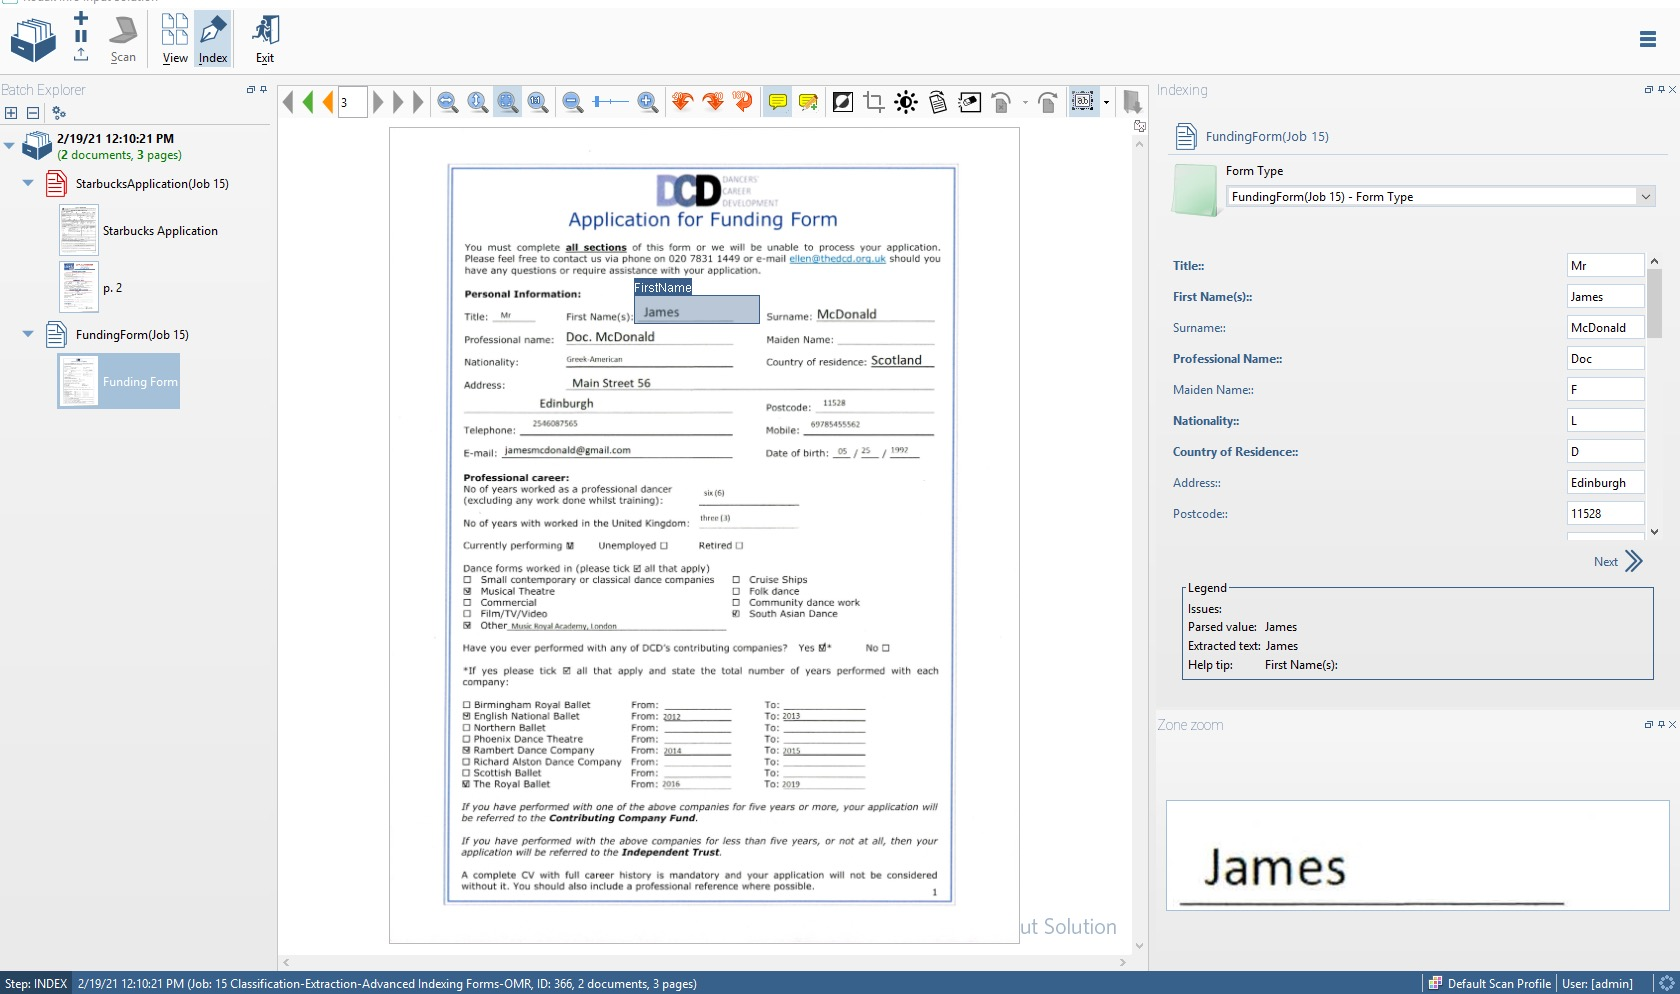Open the hamburger menu at top right
The width and height of the screenshot is (1680, 994).
(x=1648, y=39)
